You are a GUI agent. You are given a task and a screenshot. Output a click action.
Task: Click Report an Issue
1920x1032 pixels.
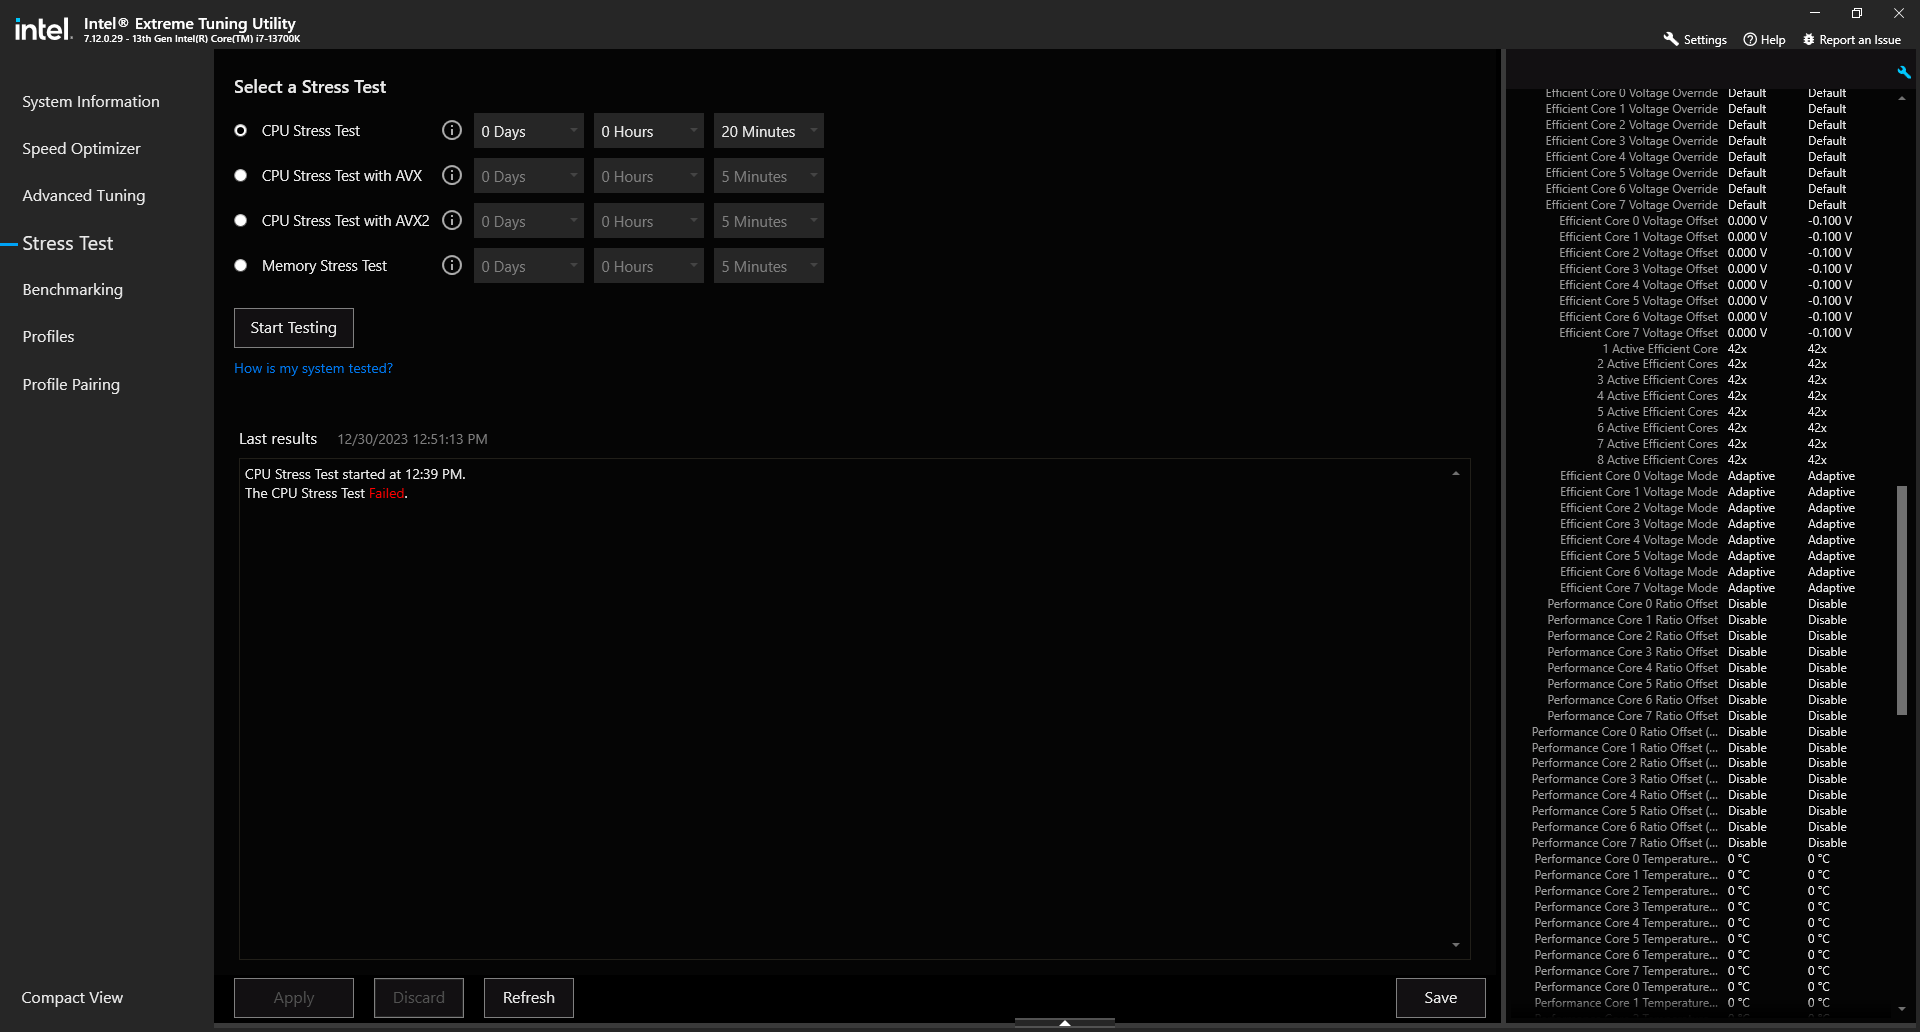[x=1851, y=40]
